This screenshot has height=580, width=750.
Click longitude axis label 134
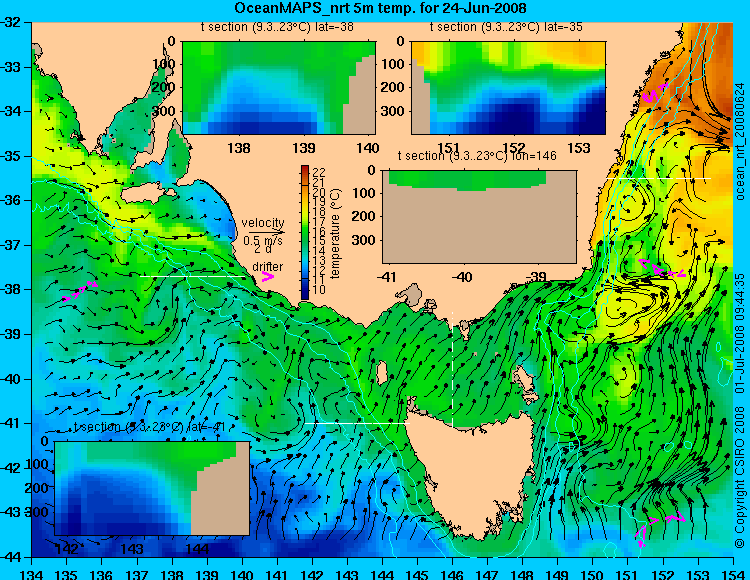[x=32, y=574]
